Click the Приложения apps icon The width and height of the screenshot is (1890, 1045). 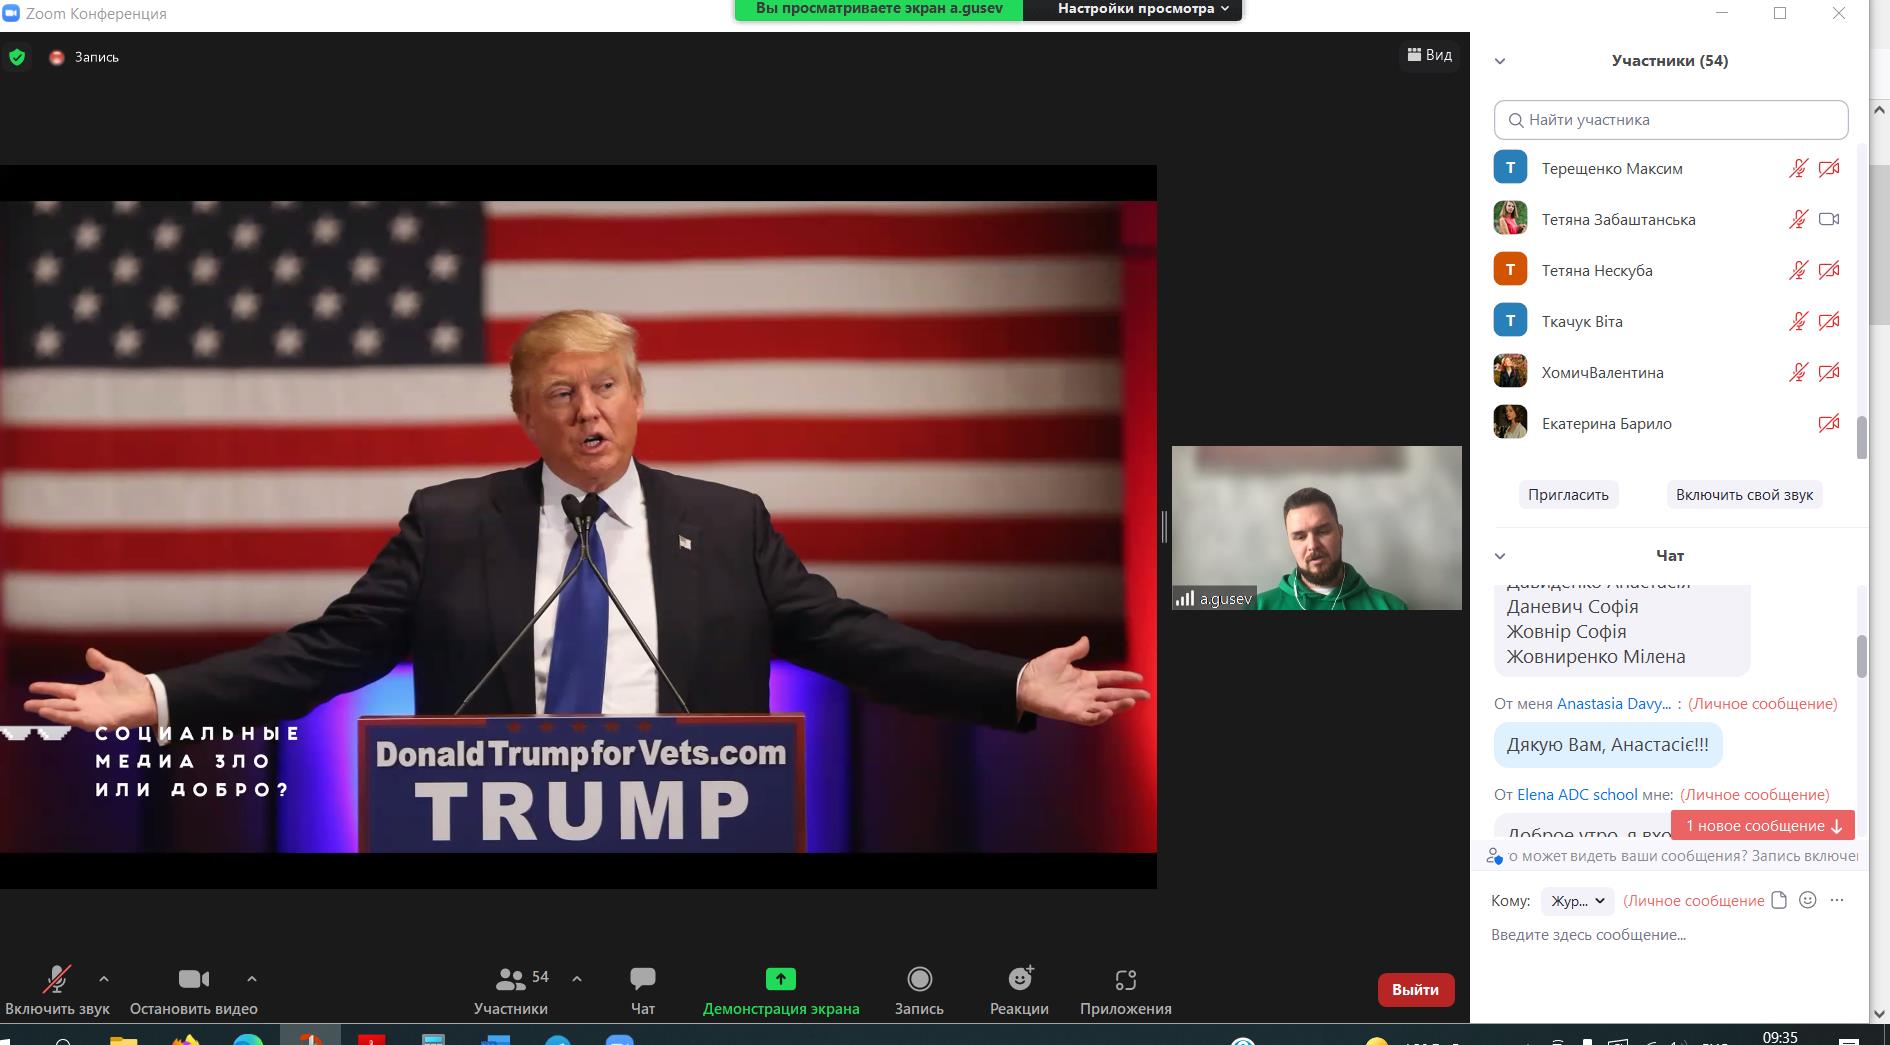(x=1125, y=980)
